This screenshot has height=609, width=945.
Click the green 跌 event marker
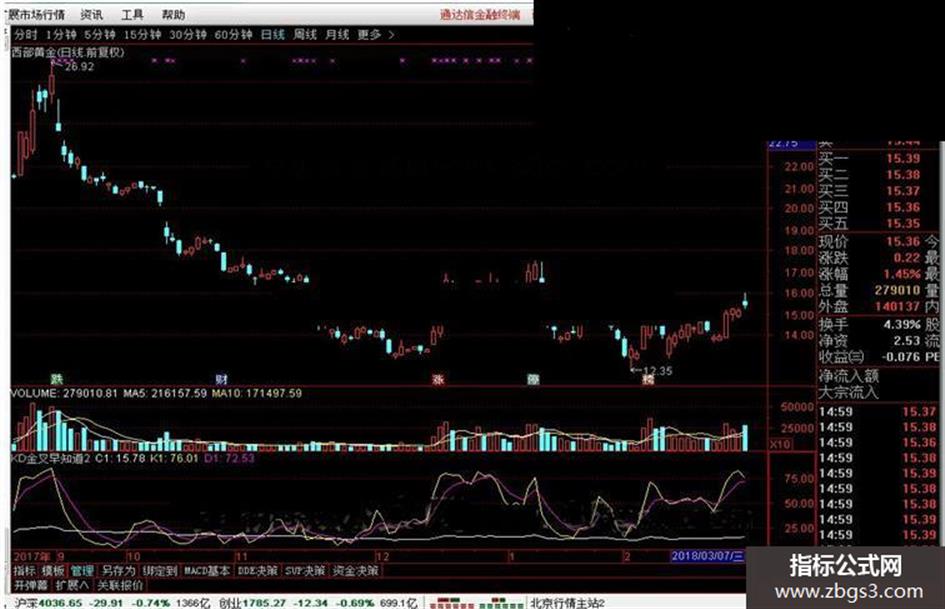[x=57, y=379]
